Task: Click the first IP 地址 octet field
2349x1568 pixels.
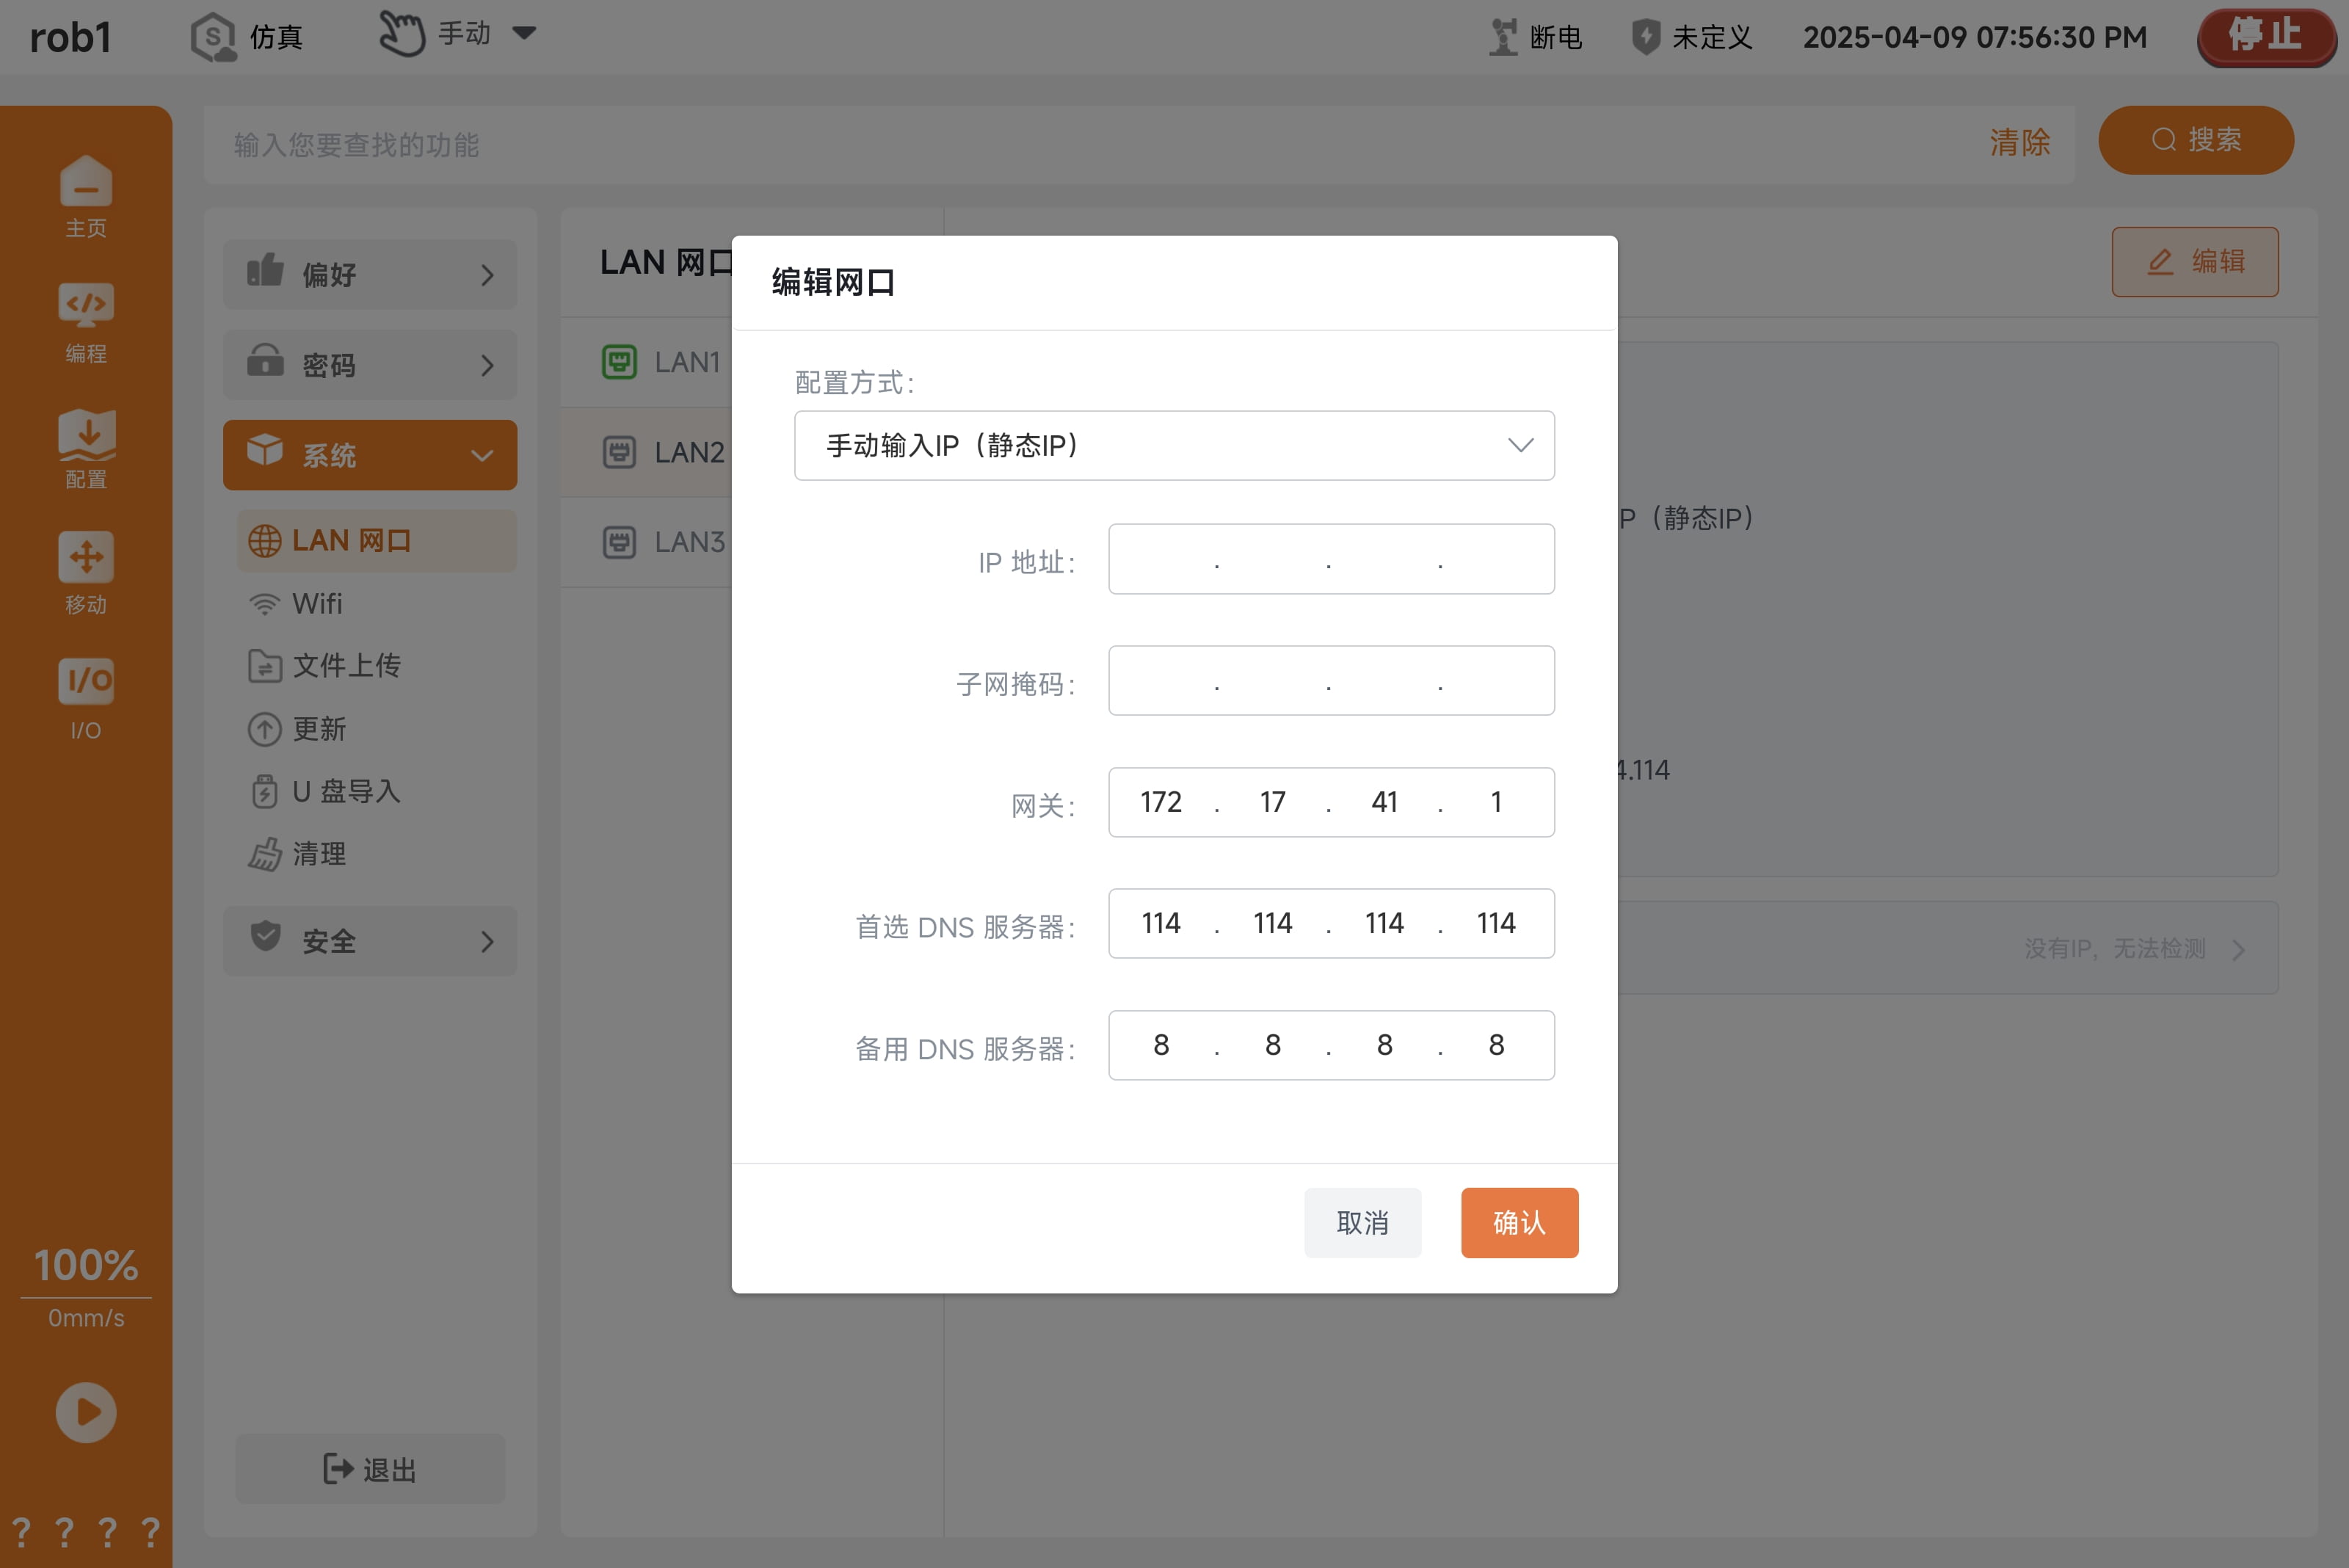Action: (1161, 559)
